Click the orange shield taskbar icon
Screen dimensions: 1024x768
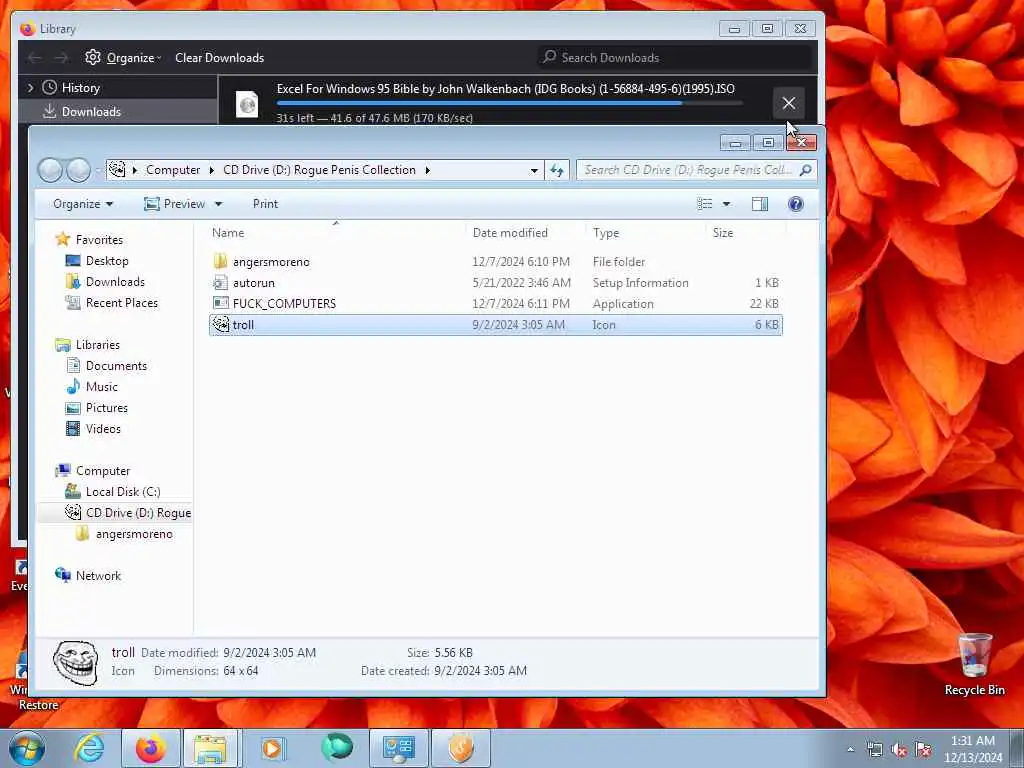[460, 748]
